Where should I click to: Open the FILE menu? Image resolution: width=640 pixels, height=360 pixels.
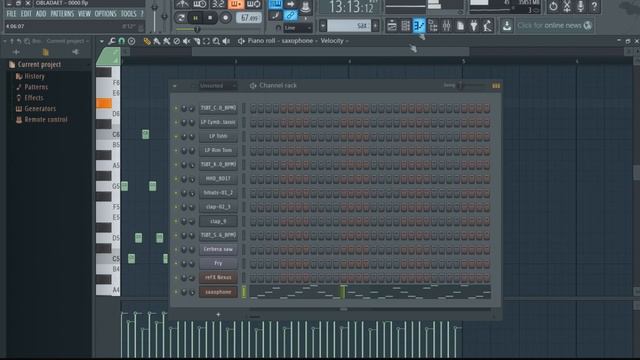[11, 14]
